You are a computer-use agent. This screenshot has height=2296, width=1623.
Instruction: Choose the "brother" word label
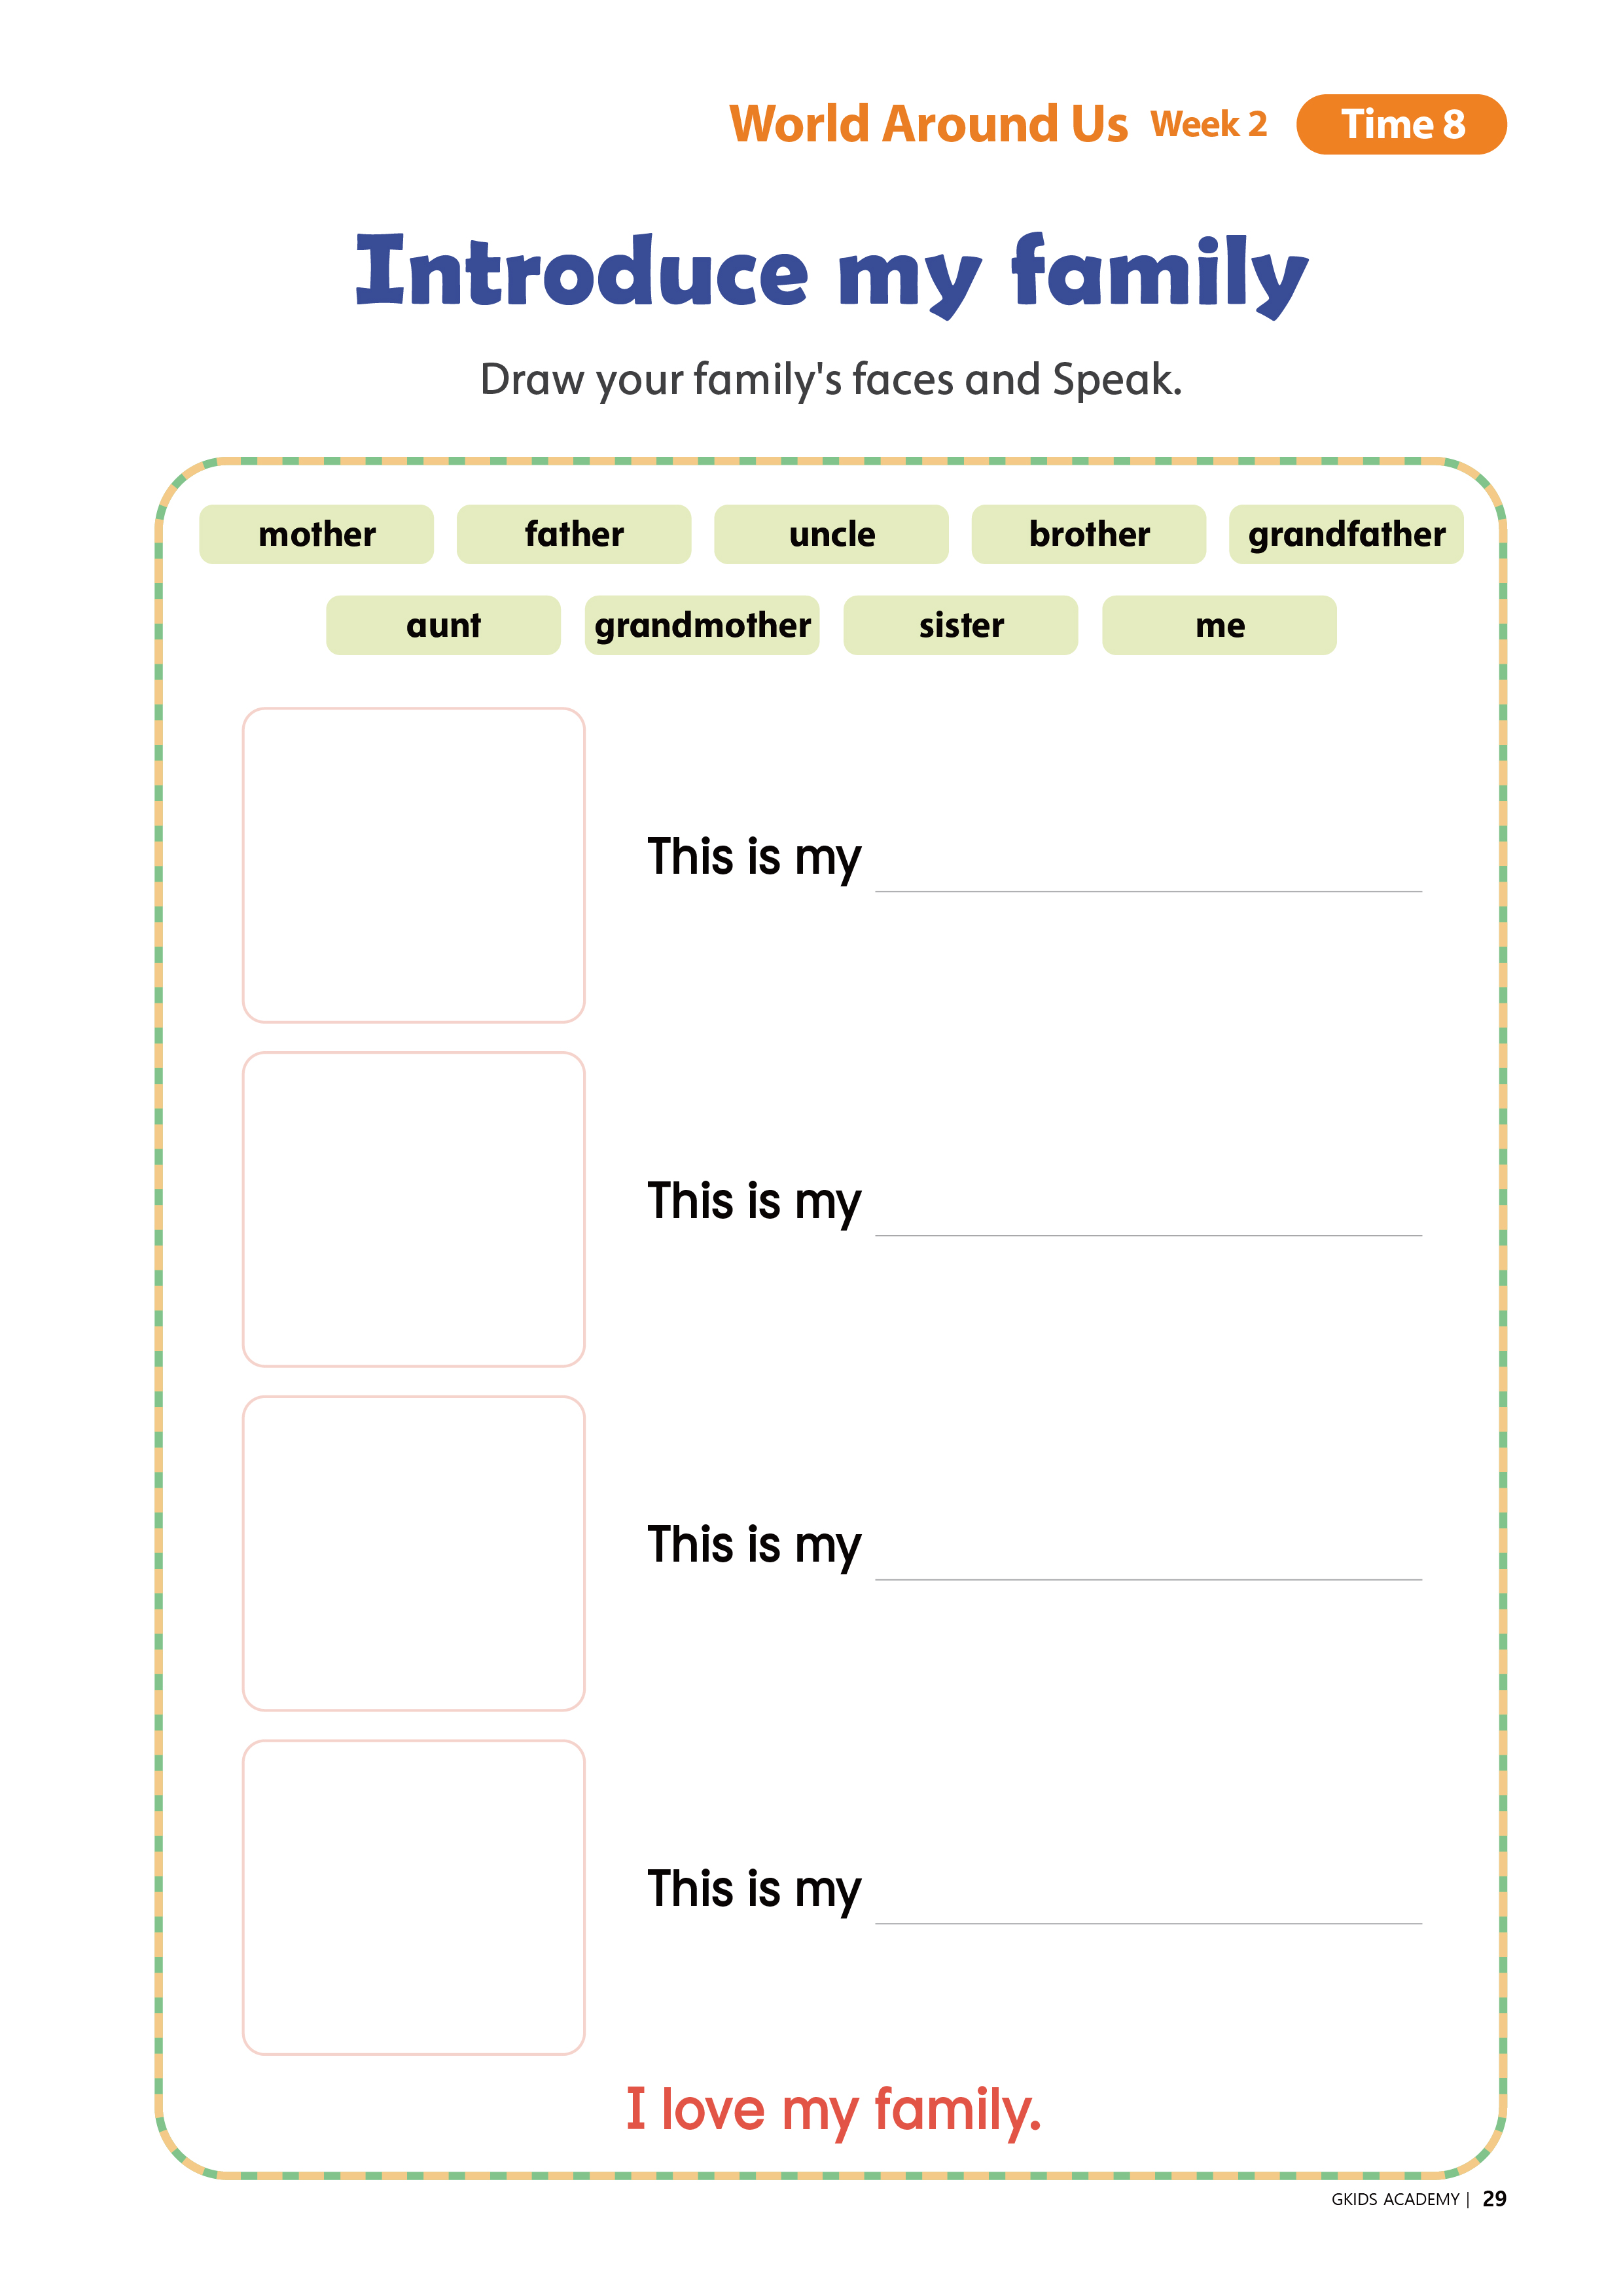(x=1089, y=534)
